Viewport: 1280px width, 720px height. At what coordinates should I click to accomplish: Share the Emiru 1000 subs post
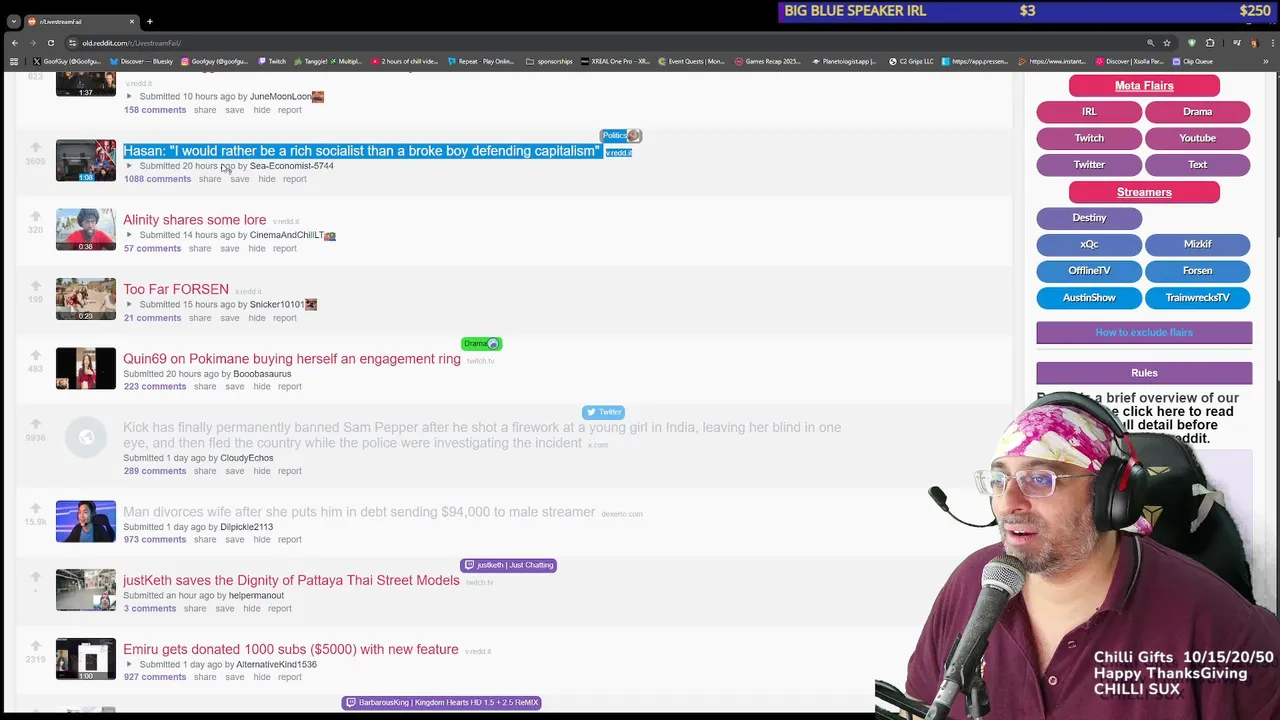pyautogui.click(x=205, y=677)
